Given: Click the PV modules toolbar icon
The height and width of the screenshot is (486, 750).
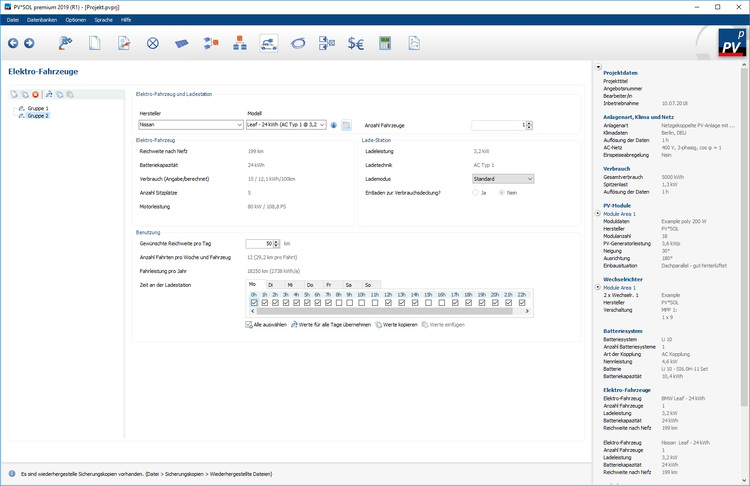Looking at the screenshot, I should 182,43.
